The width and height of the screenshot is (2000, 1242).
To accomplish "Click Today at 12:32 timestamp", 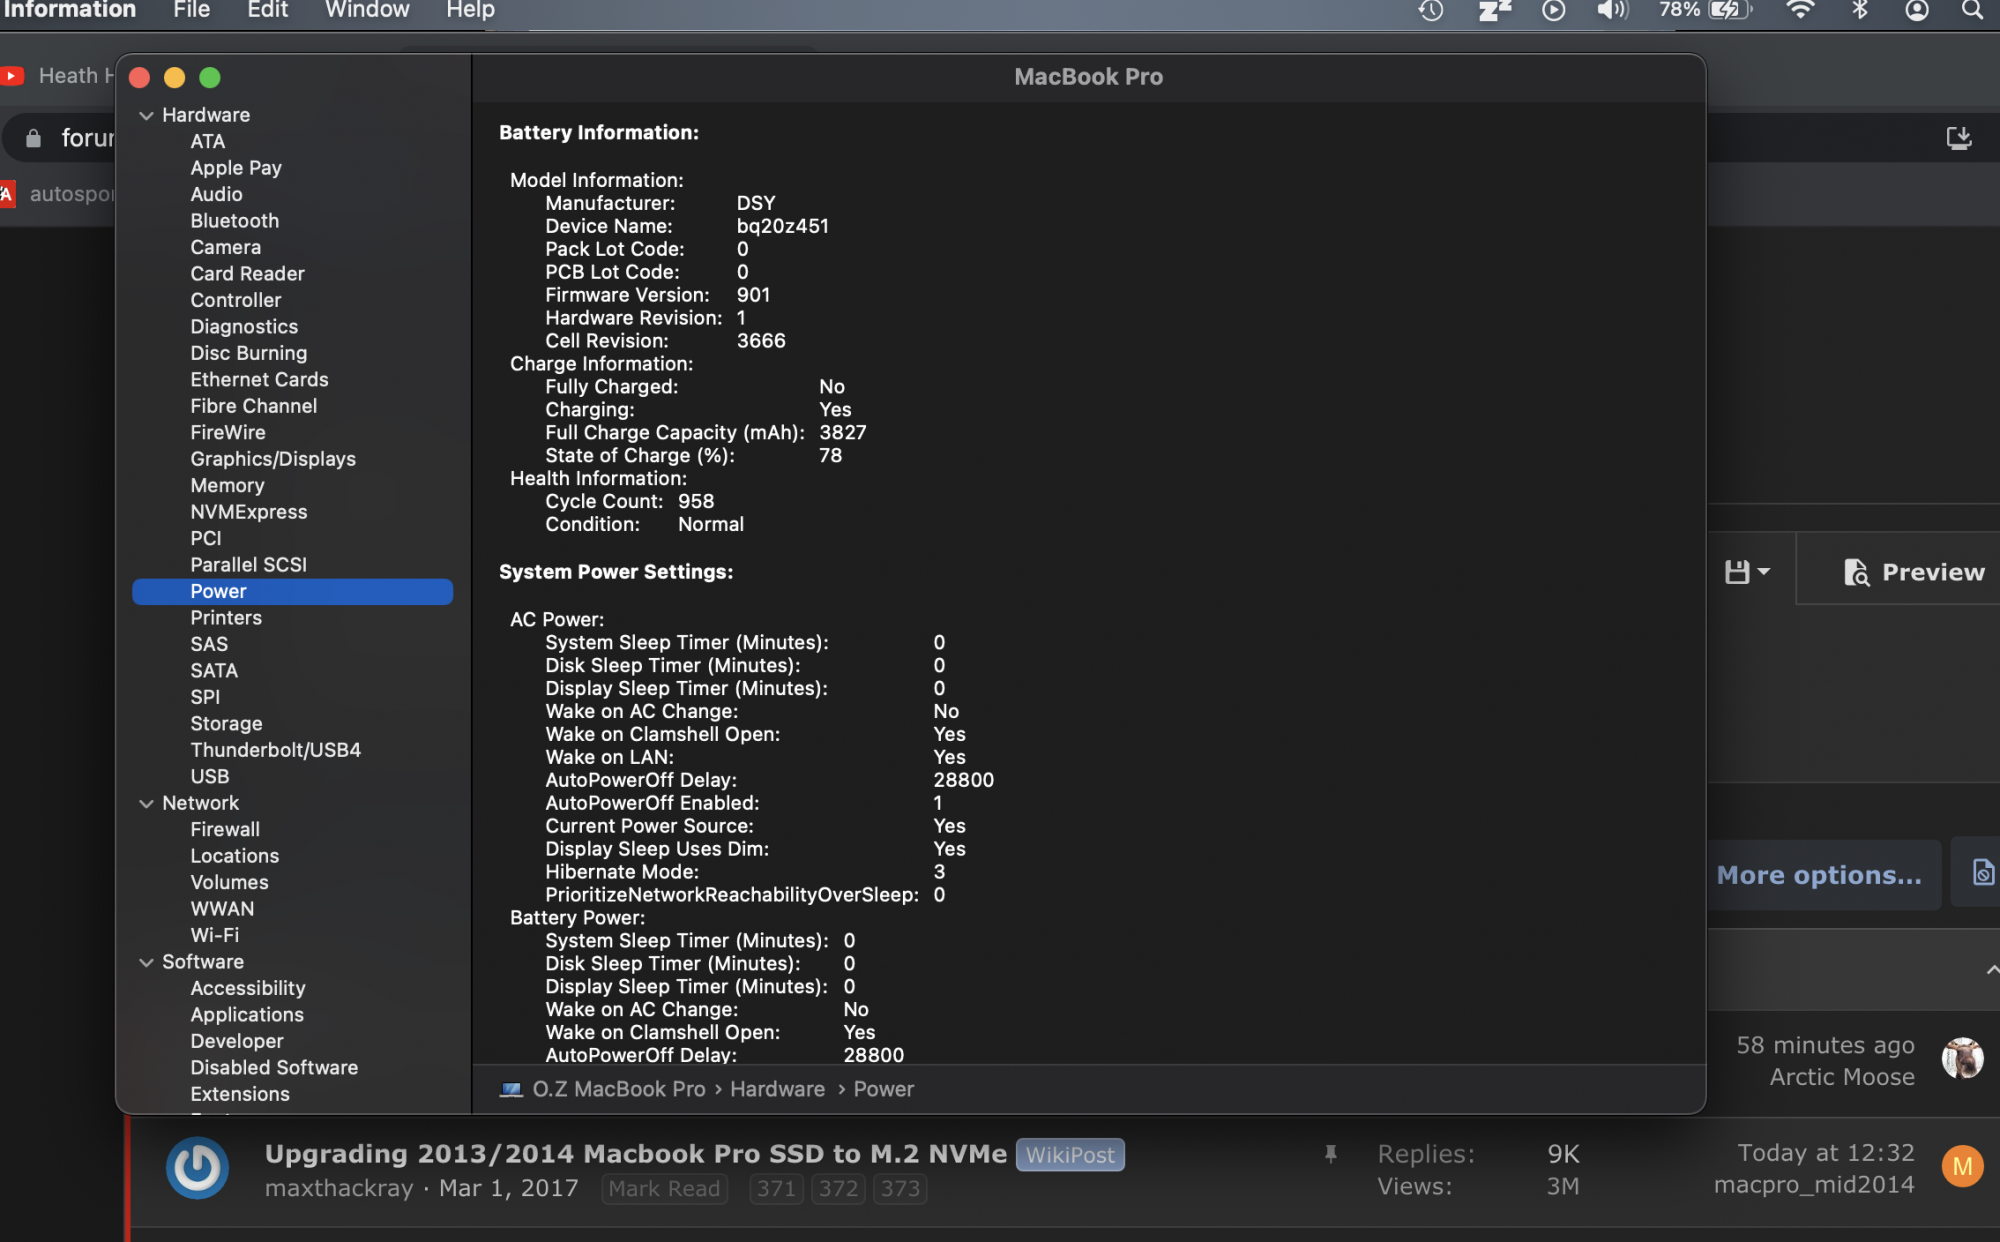I will pyautogui.click(x=1826, y=1153).
